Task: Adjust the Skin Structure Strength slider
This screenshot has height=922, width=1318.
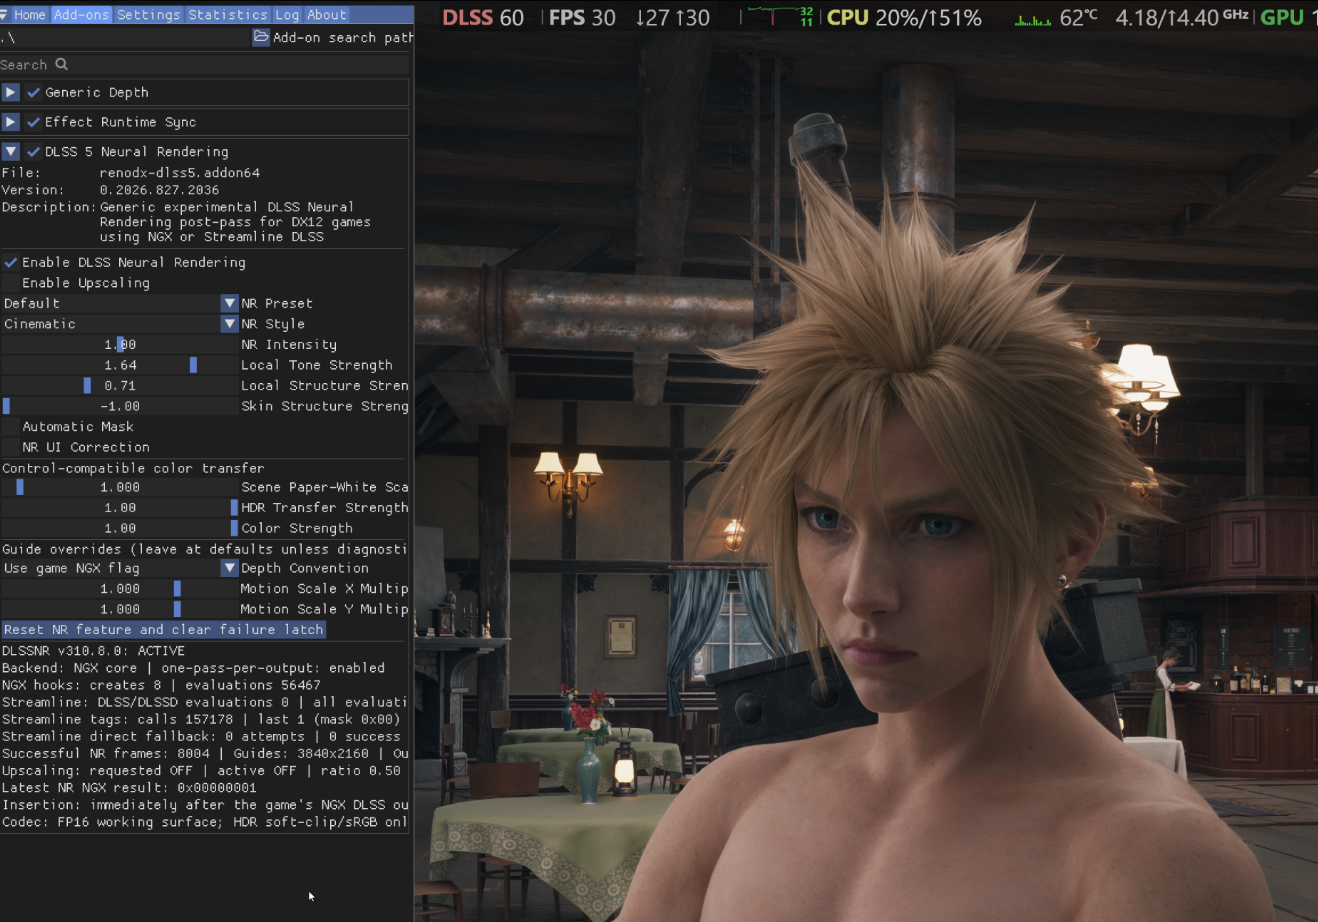Action: [x=120, y=406]
